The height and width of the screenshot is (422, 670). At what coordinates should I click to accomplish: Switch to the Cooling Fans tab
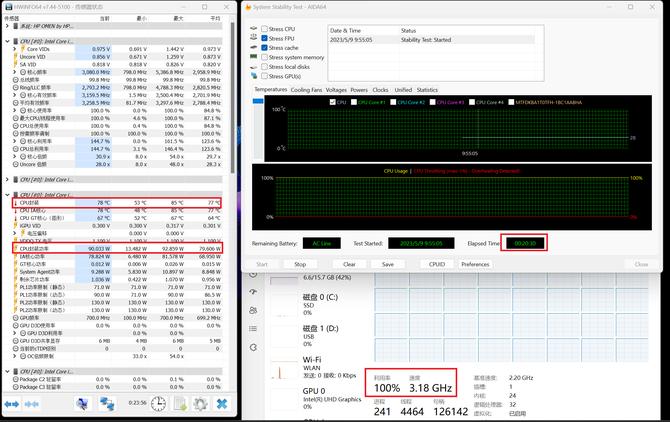pos(306,89)
